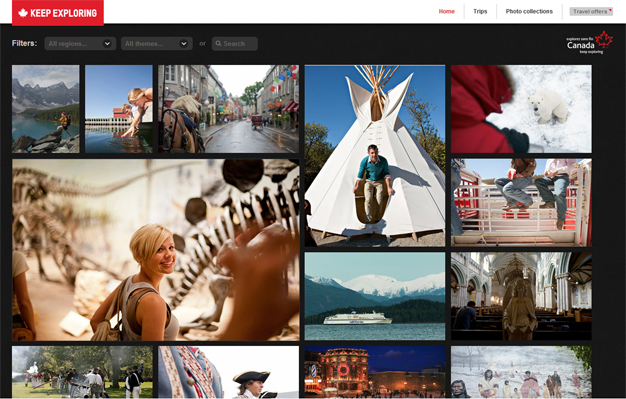This screenshot has height=399, width=626.
Task: Open the Trips menu item
Action: pos(480,11)
